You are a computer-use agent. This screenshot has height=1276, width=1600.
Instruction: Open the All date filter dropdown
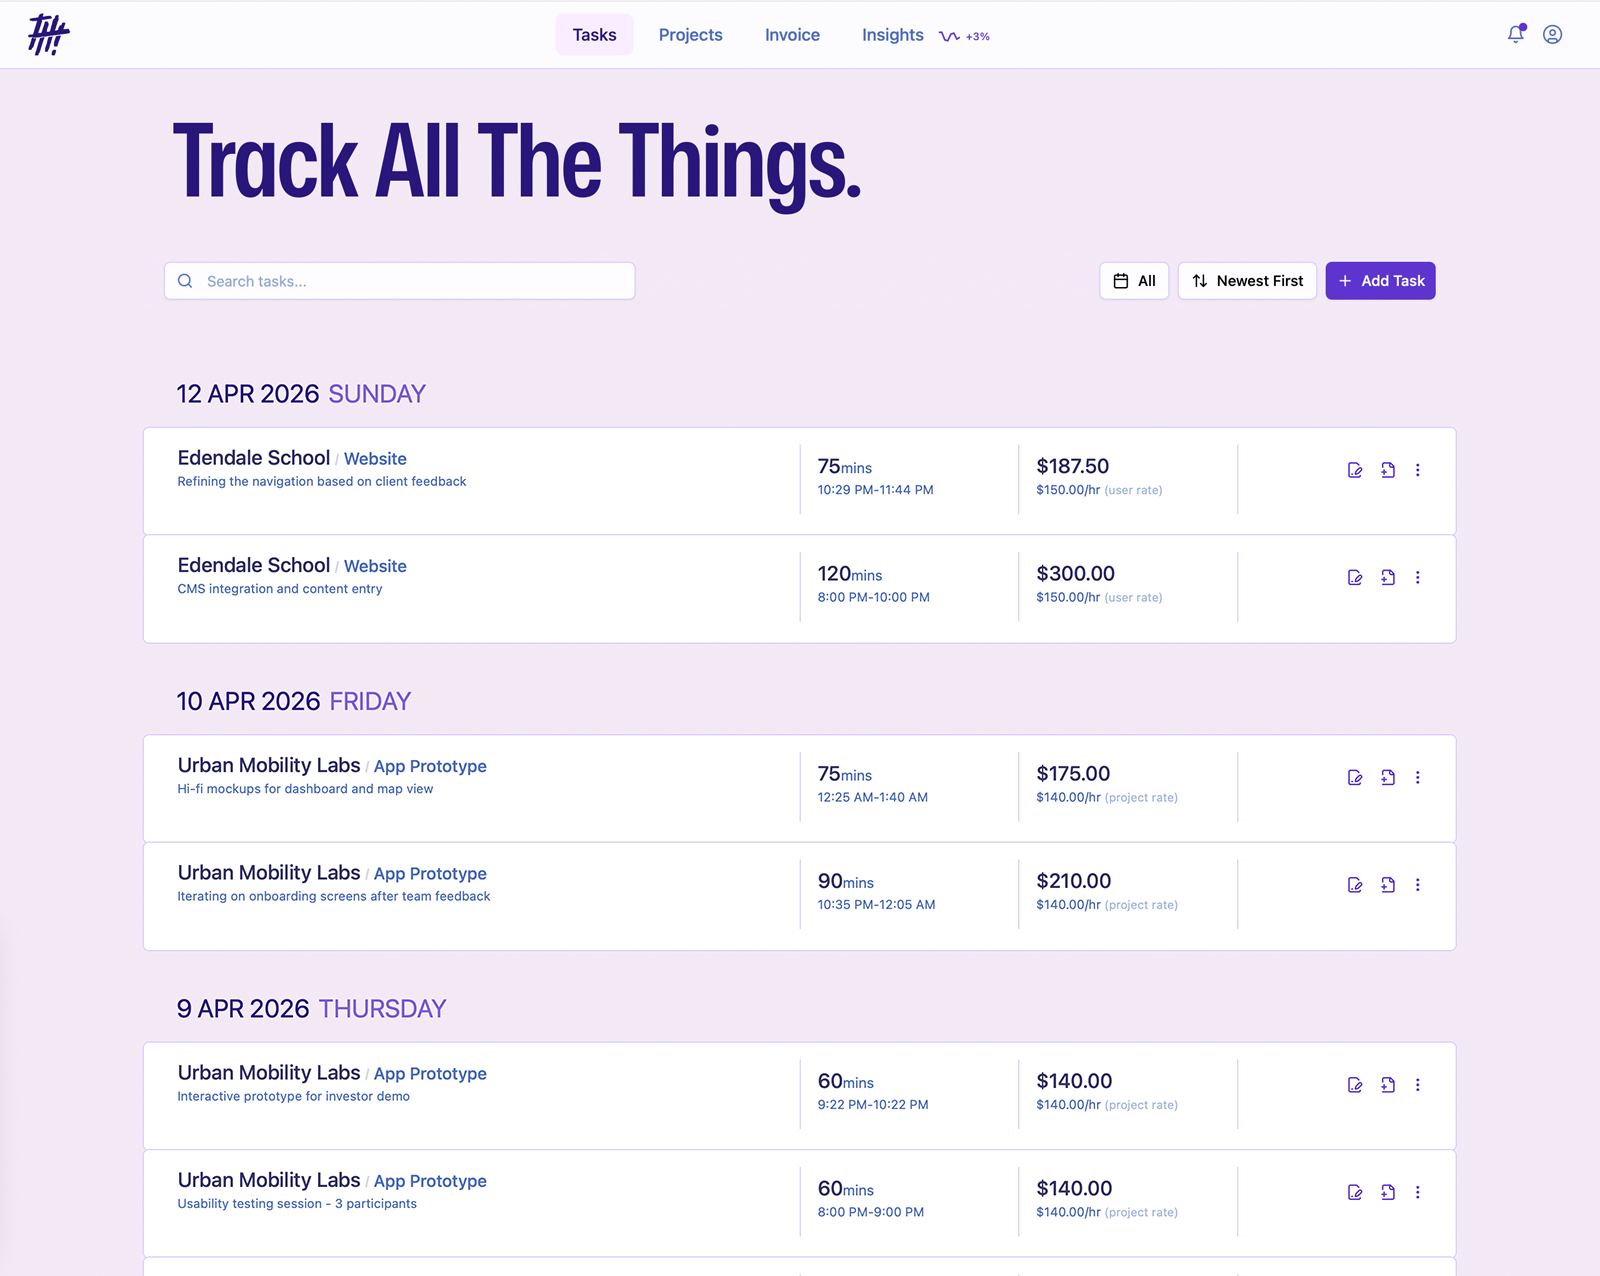click(x=1134, y=280)
